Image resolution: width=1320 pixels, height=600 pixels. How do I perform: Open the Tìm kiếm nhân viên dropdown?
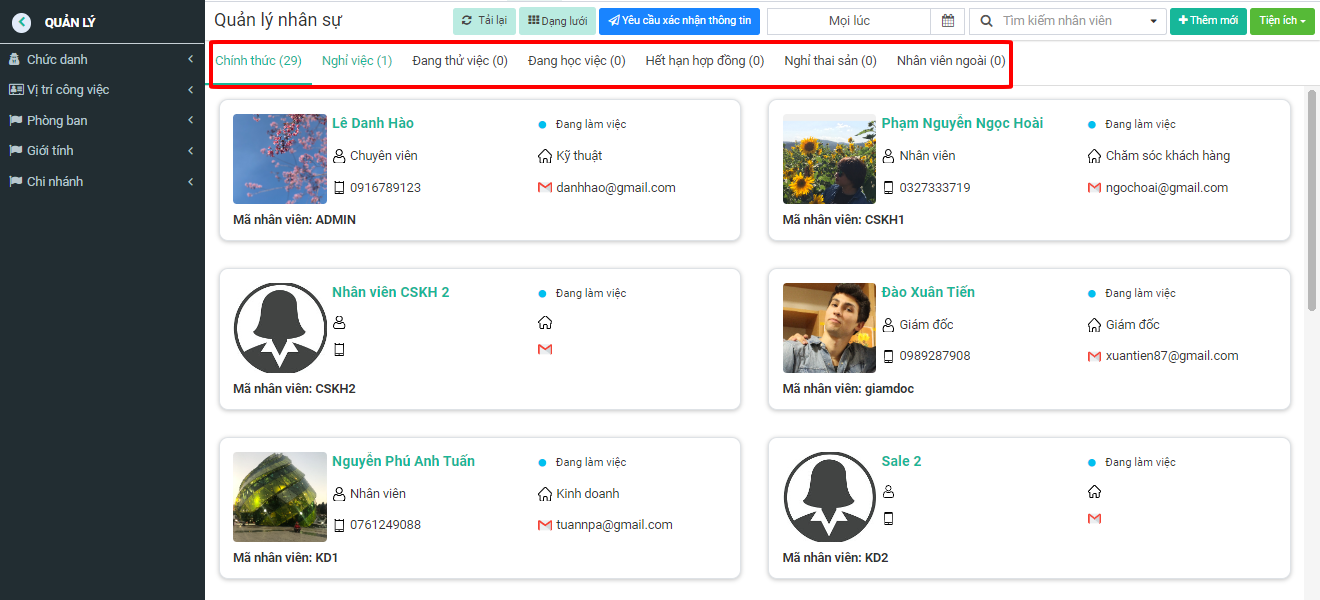point(1067,21)
